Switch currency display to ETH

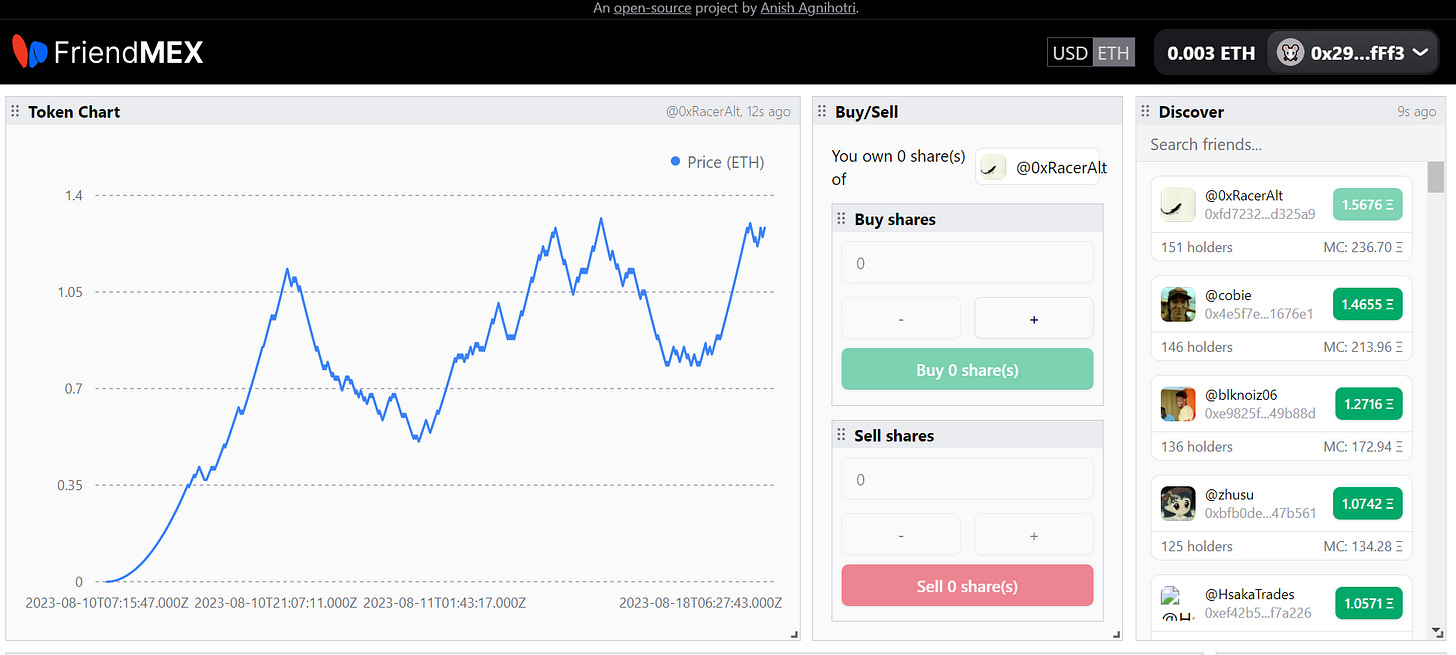click(1113, 53)
